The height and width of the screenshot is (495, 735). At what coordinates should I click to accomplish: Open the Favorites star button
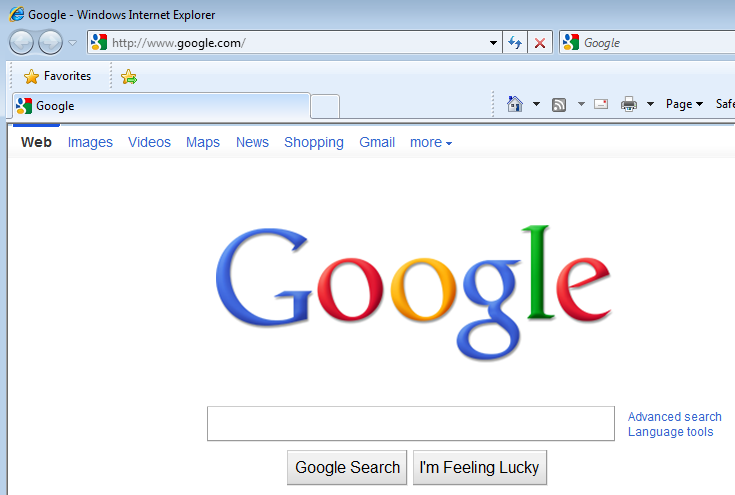pos(57,76)
